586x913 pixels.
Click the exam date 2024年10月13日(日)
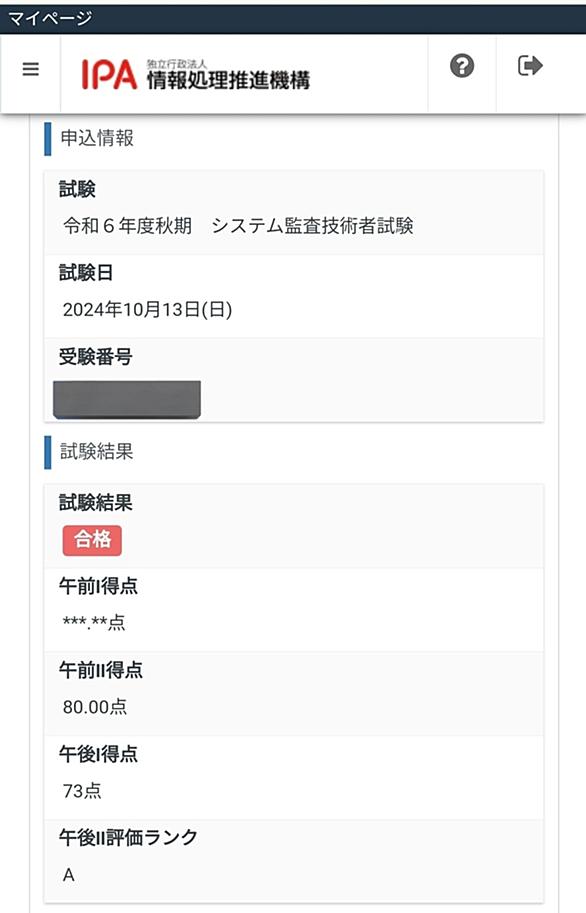[147, 309]
